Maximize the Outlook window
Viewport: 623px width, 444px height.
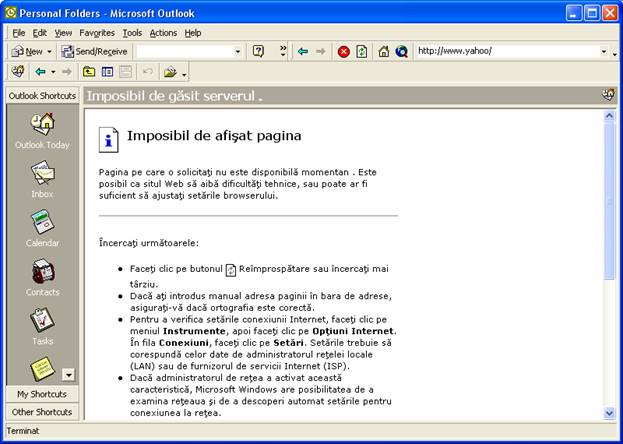[592, 14]
